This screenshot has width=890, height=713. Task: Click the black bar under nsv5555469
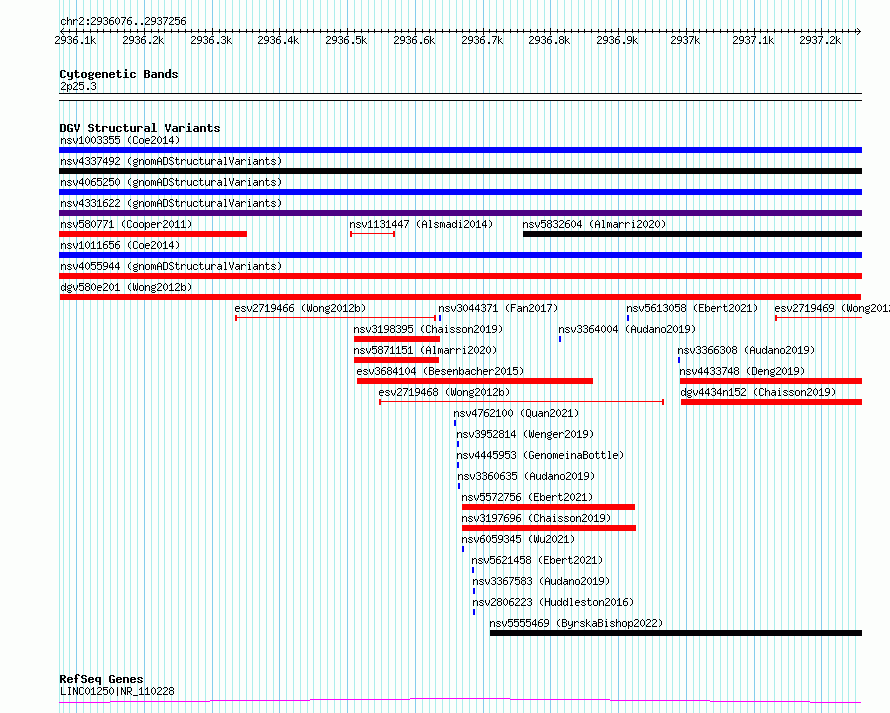[x=676, y=633]
